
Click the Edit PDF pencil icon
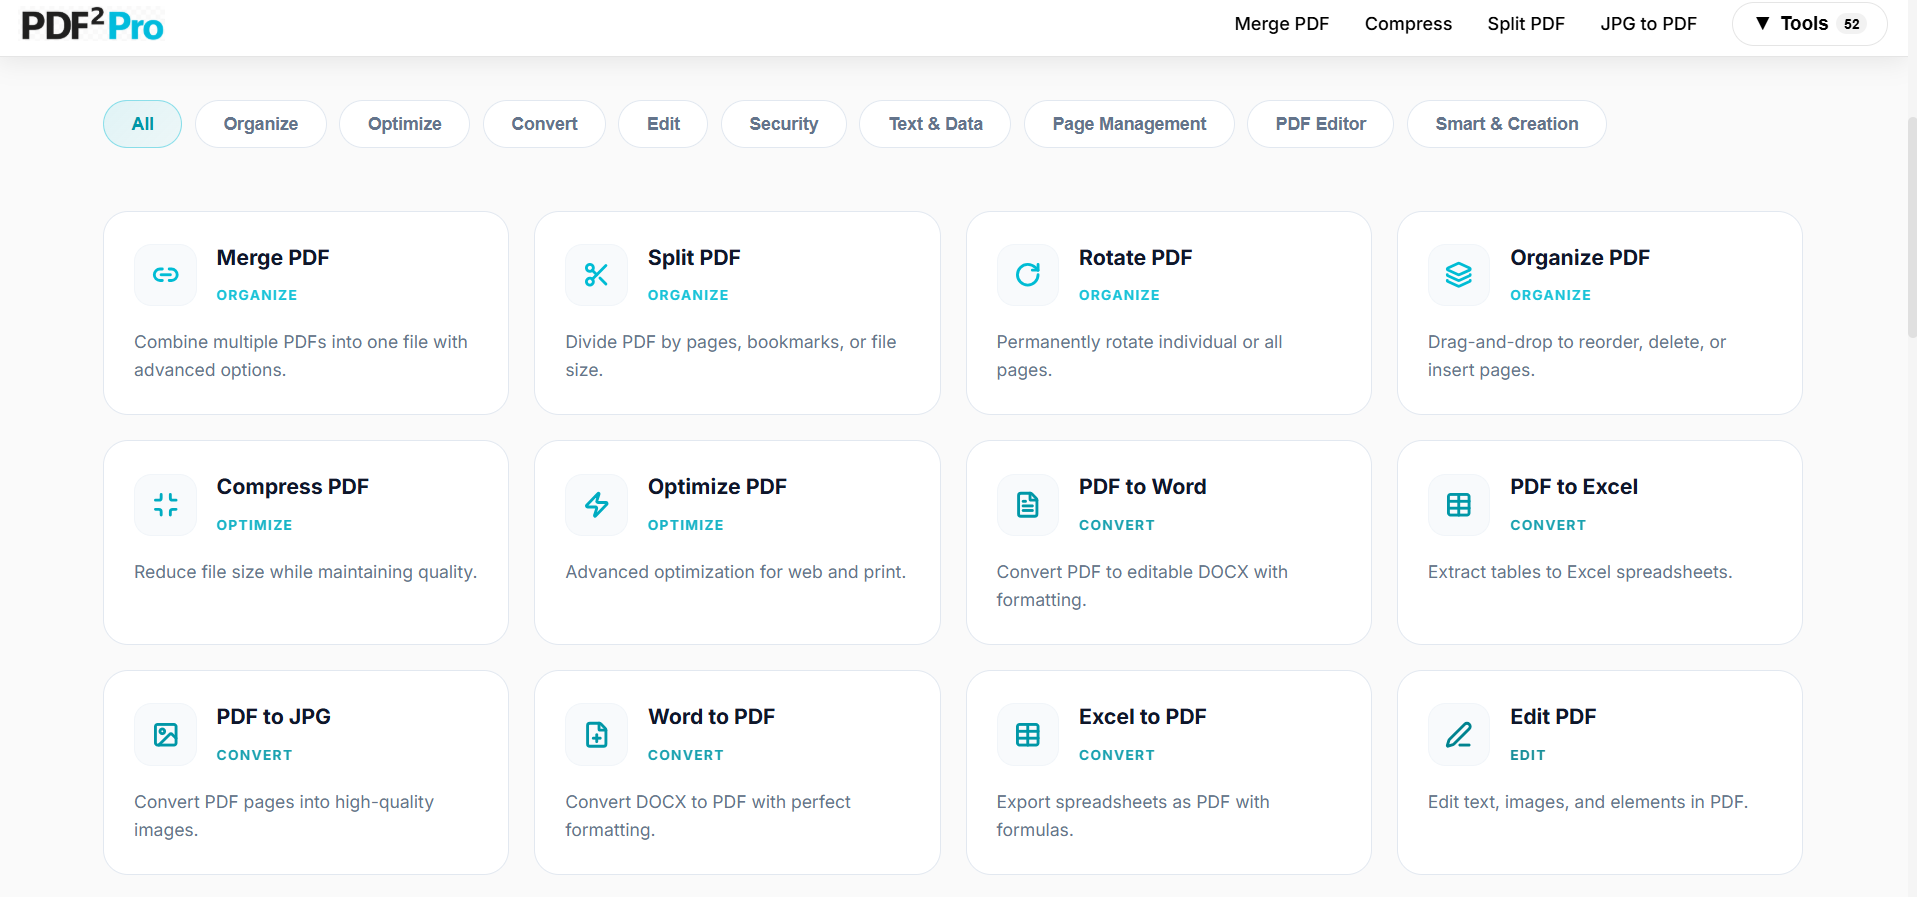(1458, 735)
